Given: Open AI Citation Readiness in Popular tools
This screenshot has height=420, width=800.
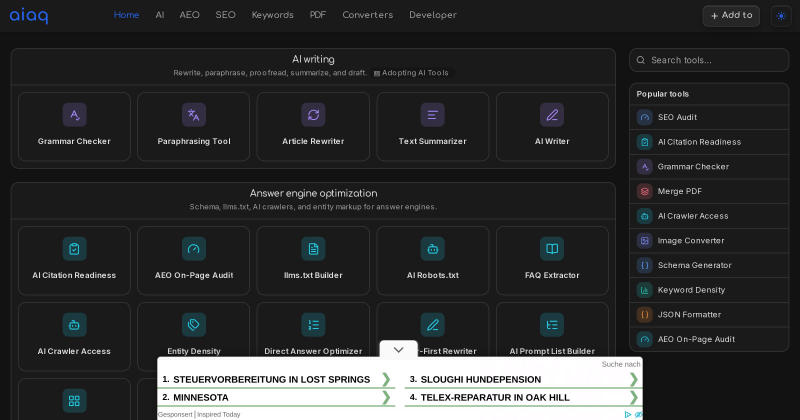Looking at the screenshot, I should [709, 142].
